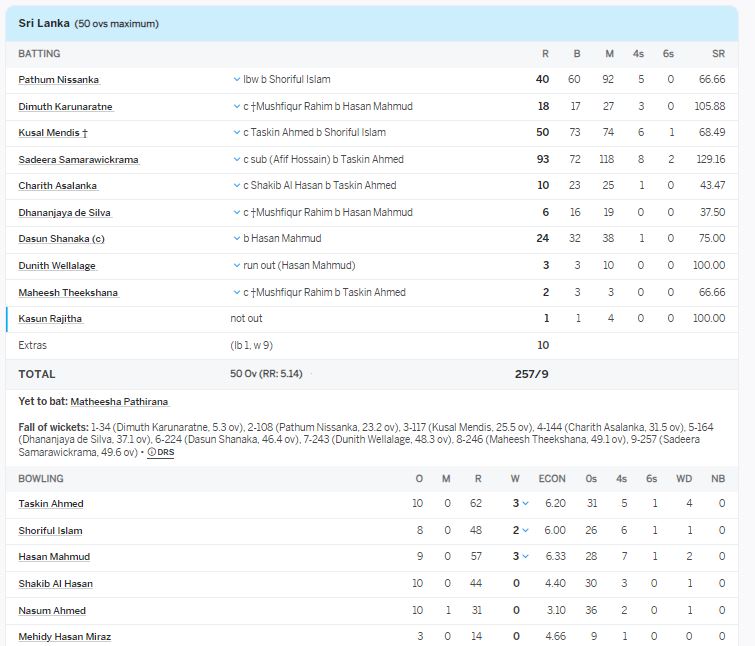
Task: Click the DRS info icon
Action: coord(160,452)
